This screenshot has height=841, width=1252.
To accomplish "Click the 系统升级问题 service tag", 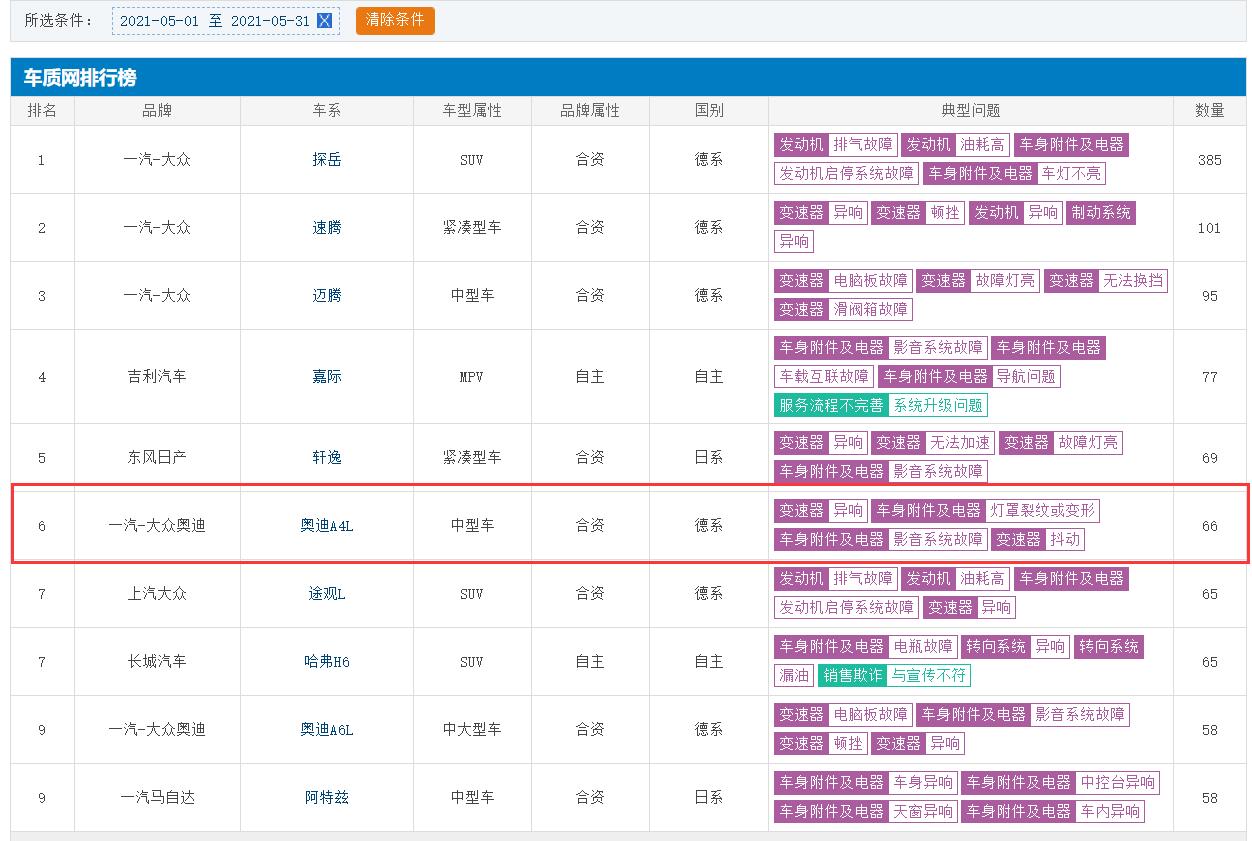I will point(938,405).
